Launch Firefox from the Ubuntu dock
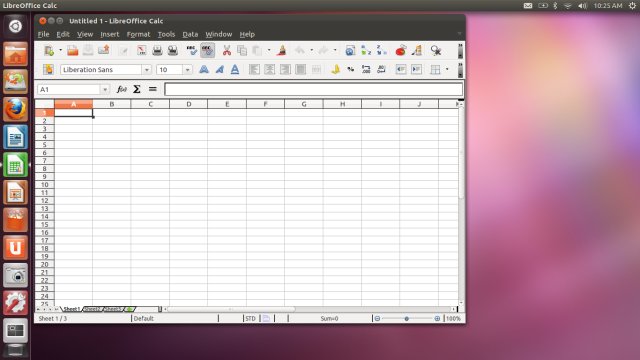This screenshot has width=640, height=360. click(x=16, y=109)
